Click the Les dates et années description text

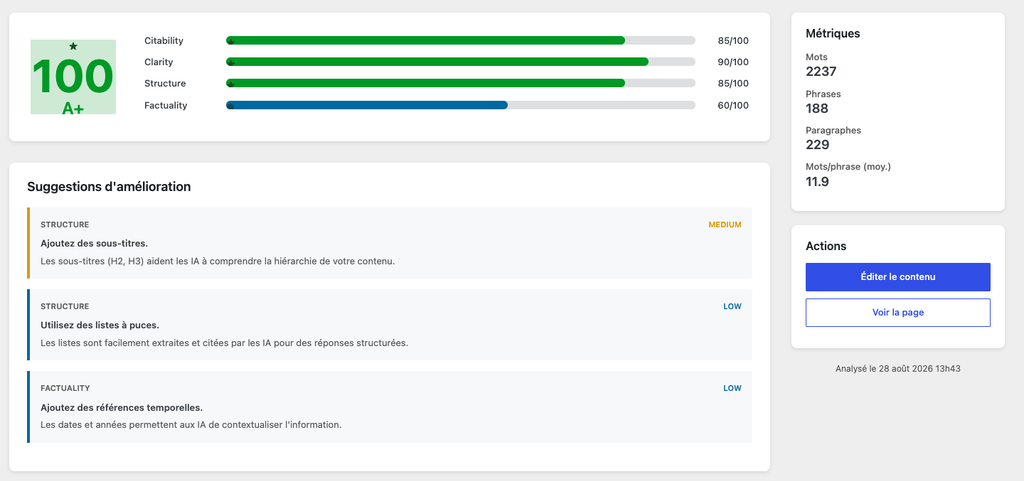(191, 424)
